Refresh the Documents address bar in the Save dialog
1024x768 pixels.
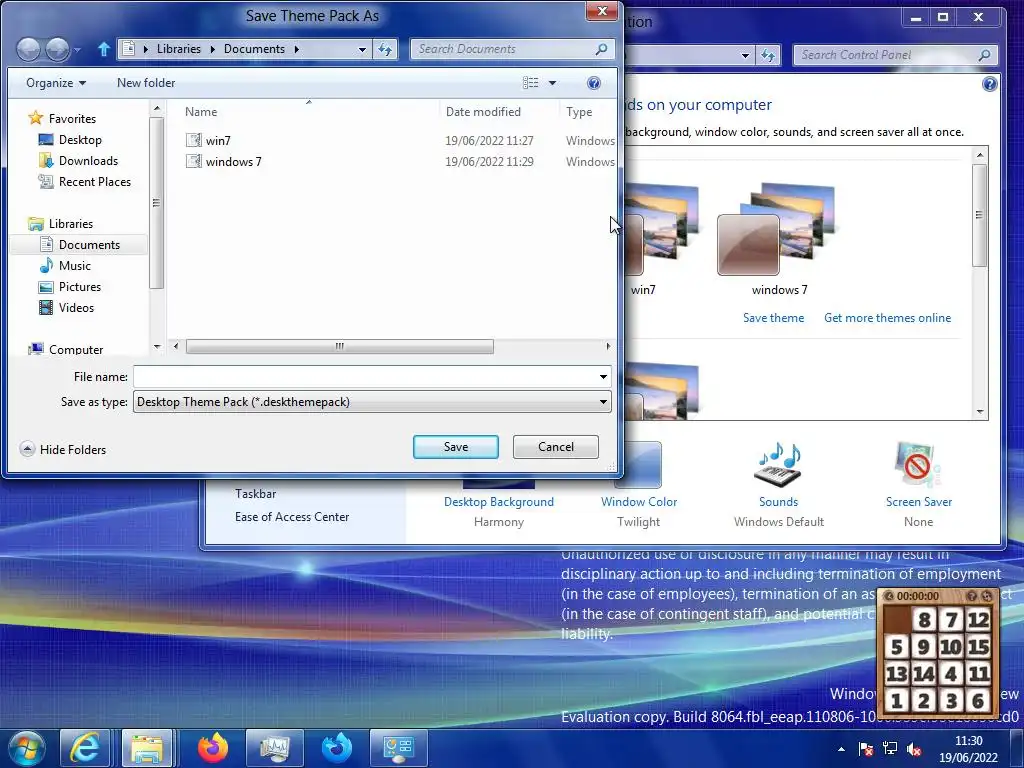coord(385,49)
